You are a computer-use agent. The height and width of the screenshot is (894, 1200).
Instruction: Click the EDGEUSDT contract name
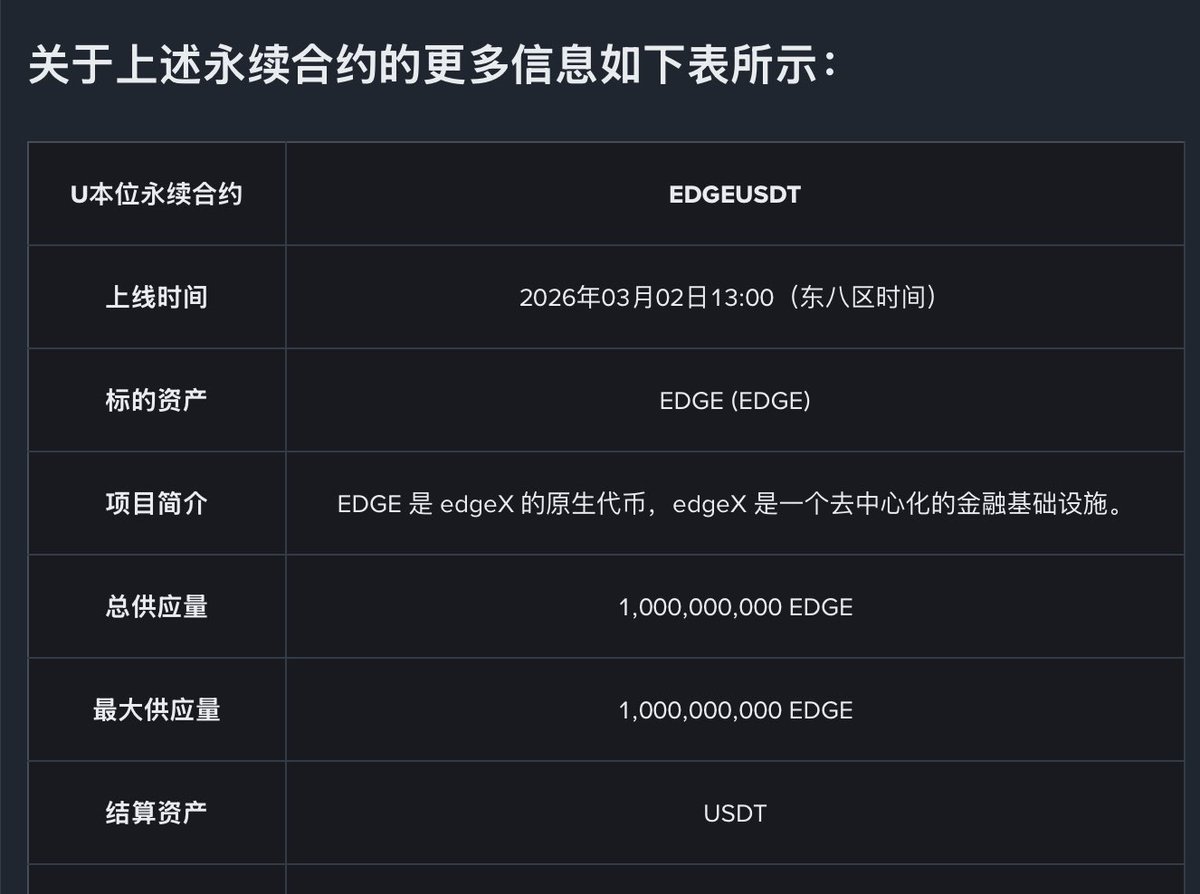[734, 194]
